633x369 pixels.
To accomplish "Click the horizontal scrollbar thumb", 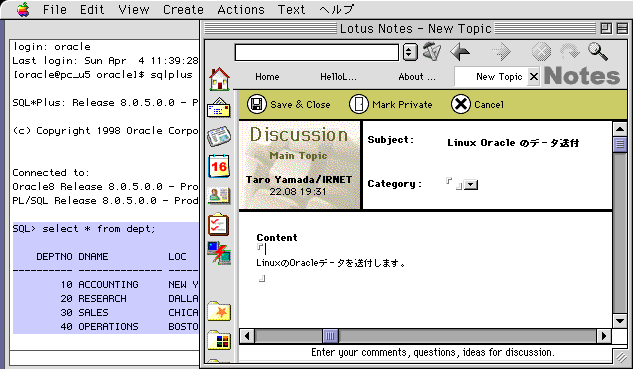I will [330, 336].
